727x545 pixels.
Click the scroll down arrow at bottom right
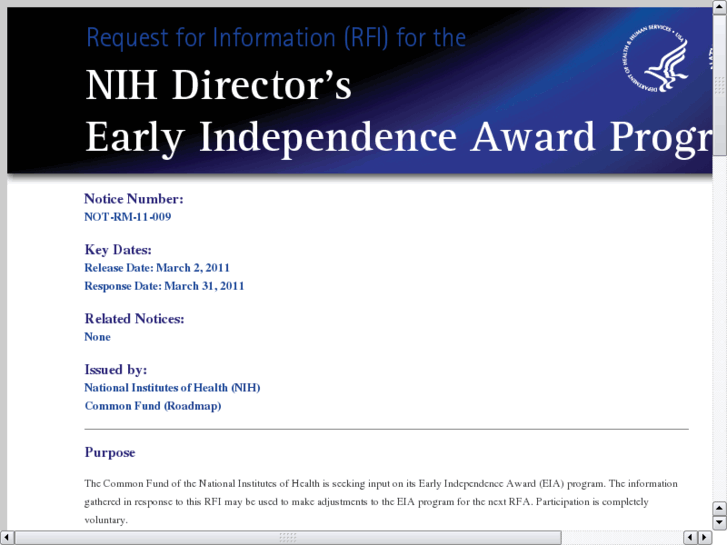click(719, 523)
